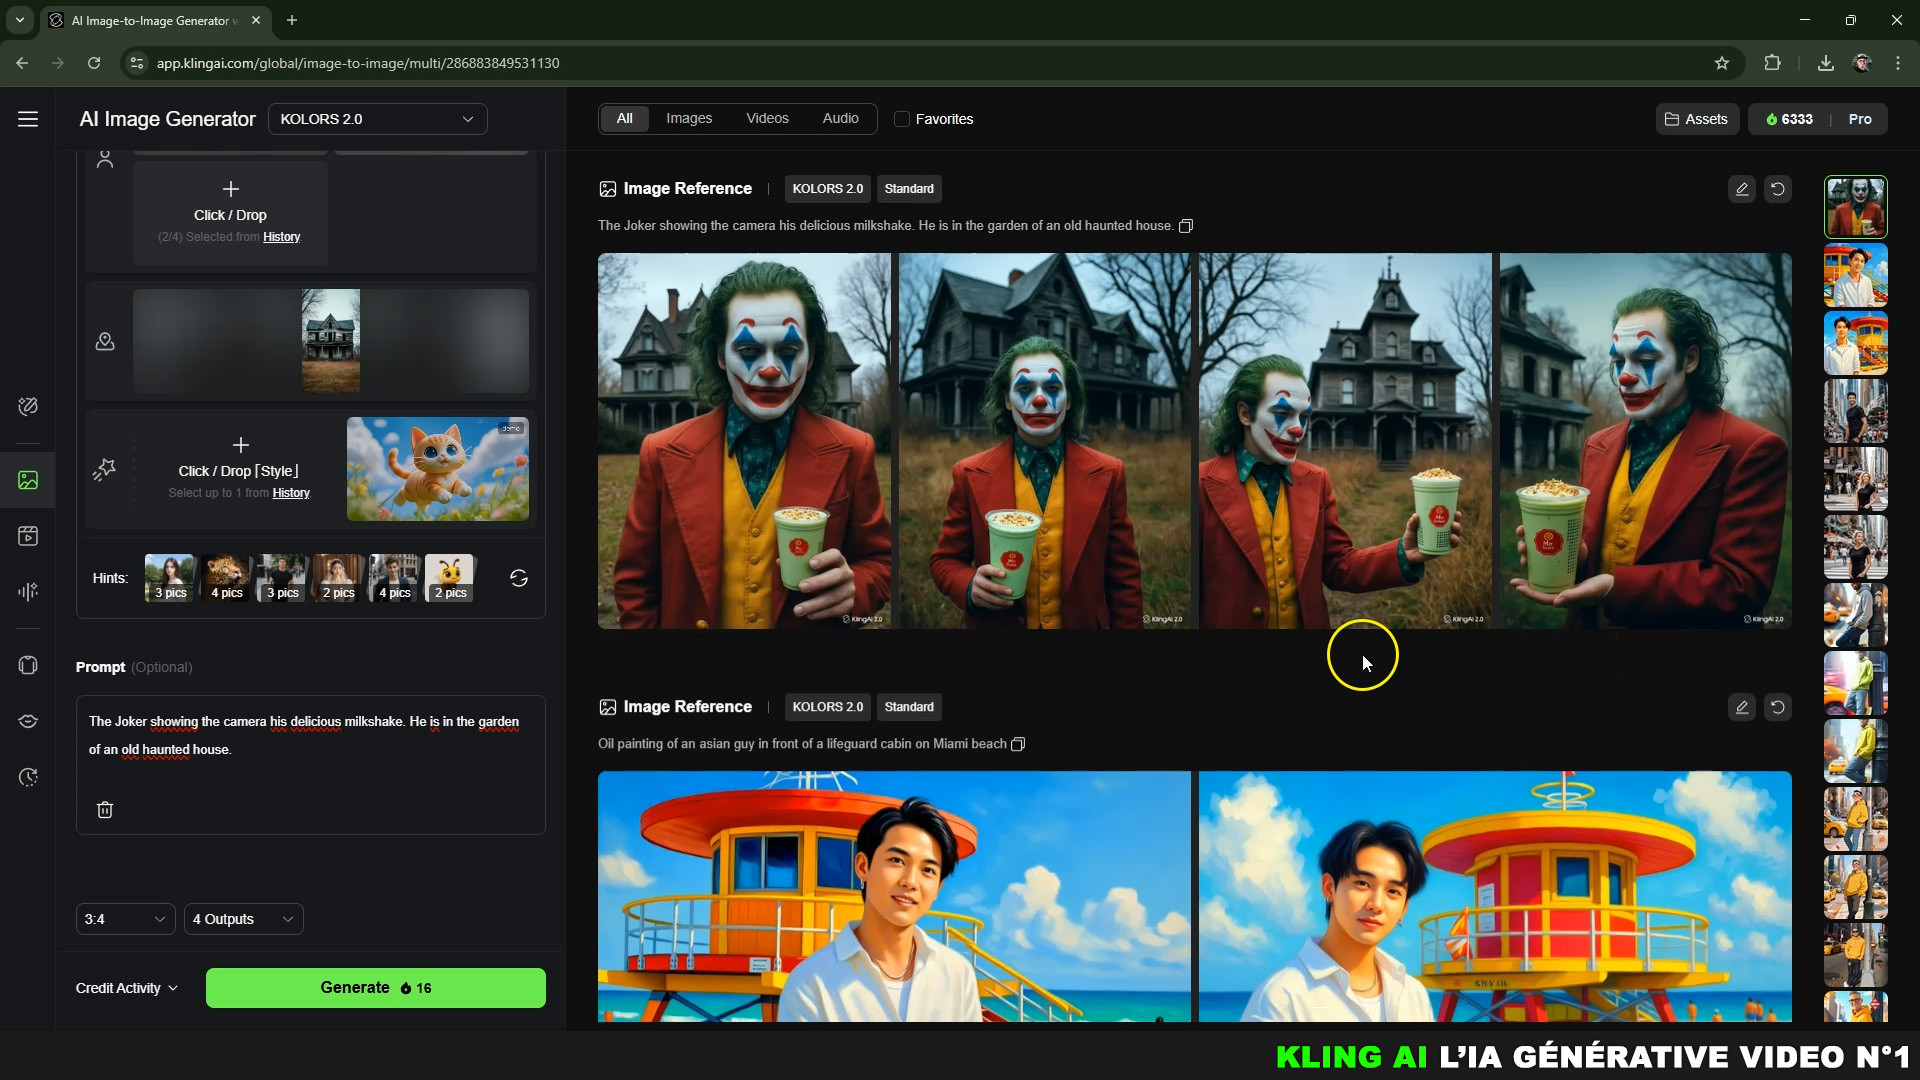
Task: Open the 4 Outputs dropdown
Action: tap(243, 919)
